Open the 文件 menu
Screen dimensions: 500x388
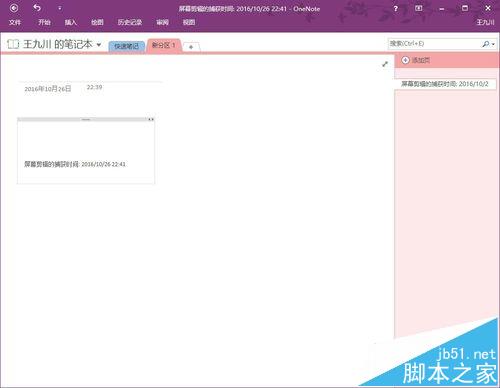tap(15, 22)
